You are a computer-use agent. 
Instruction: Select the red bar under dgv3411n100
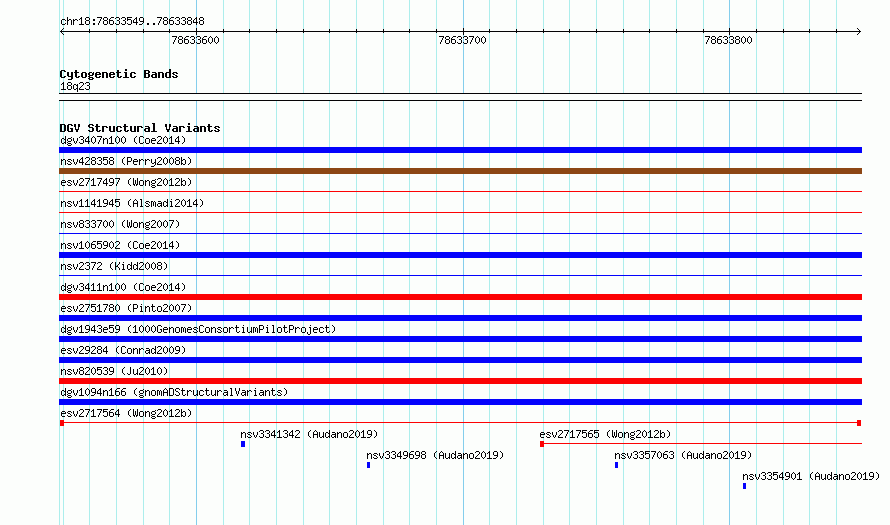pyautogui.click(x=460, y=297)
